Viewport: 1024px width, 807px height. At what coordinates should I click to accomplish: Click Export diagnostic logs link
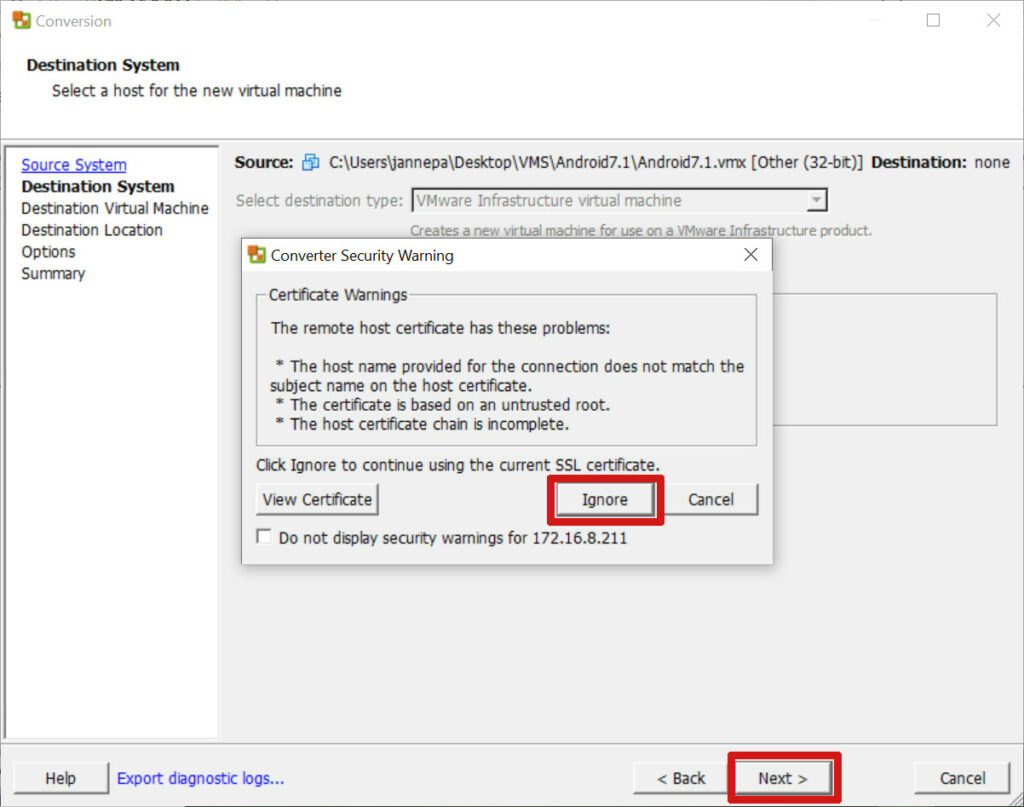200,778
